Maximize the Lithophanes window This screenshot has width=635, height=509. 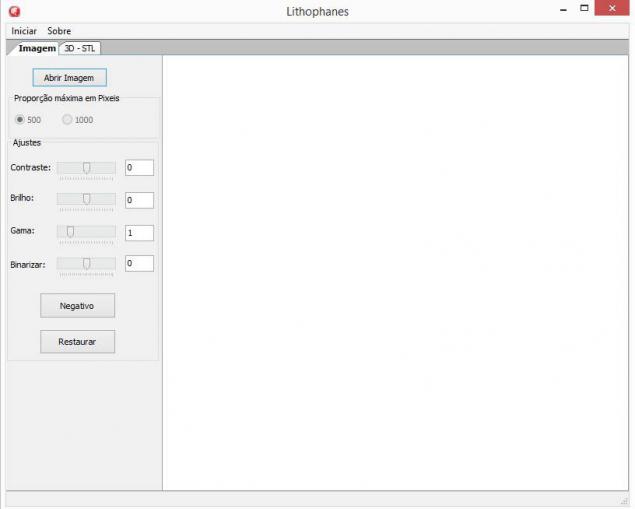pos(584,8)
